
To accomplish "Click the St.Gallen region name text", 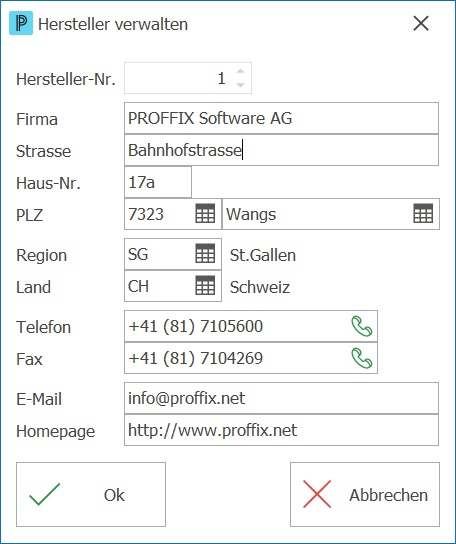I will point(263,255).
